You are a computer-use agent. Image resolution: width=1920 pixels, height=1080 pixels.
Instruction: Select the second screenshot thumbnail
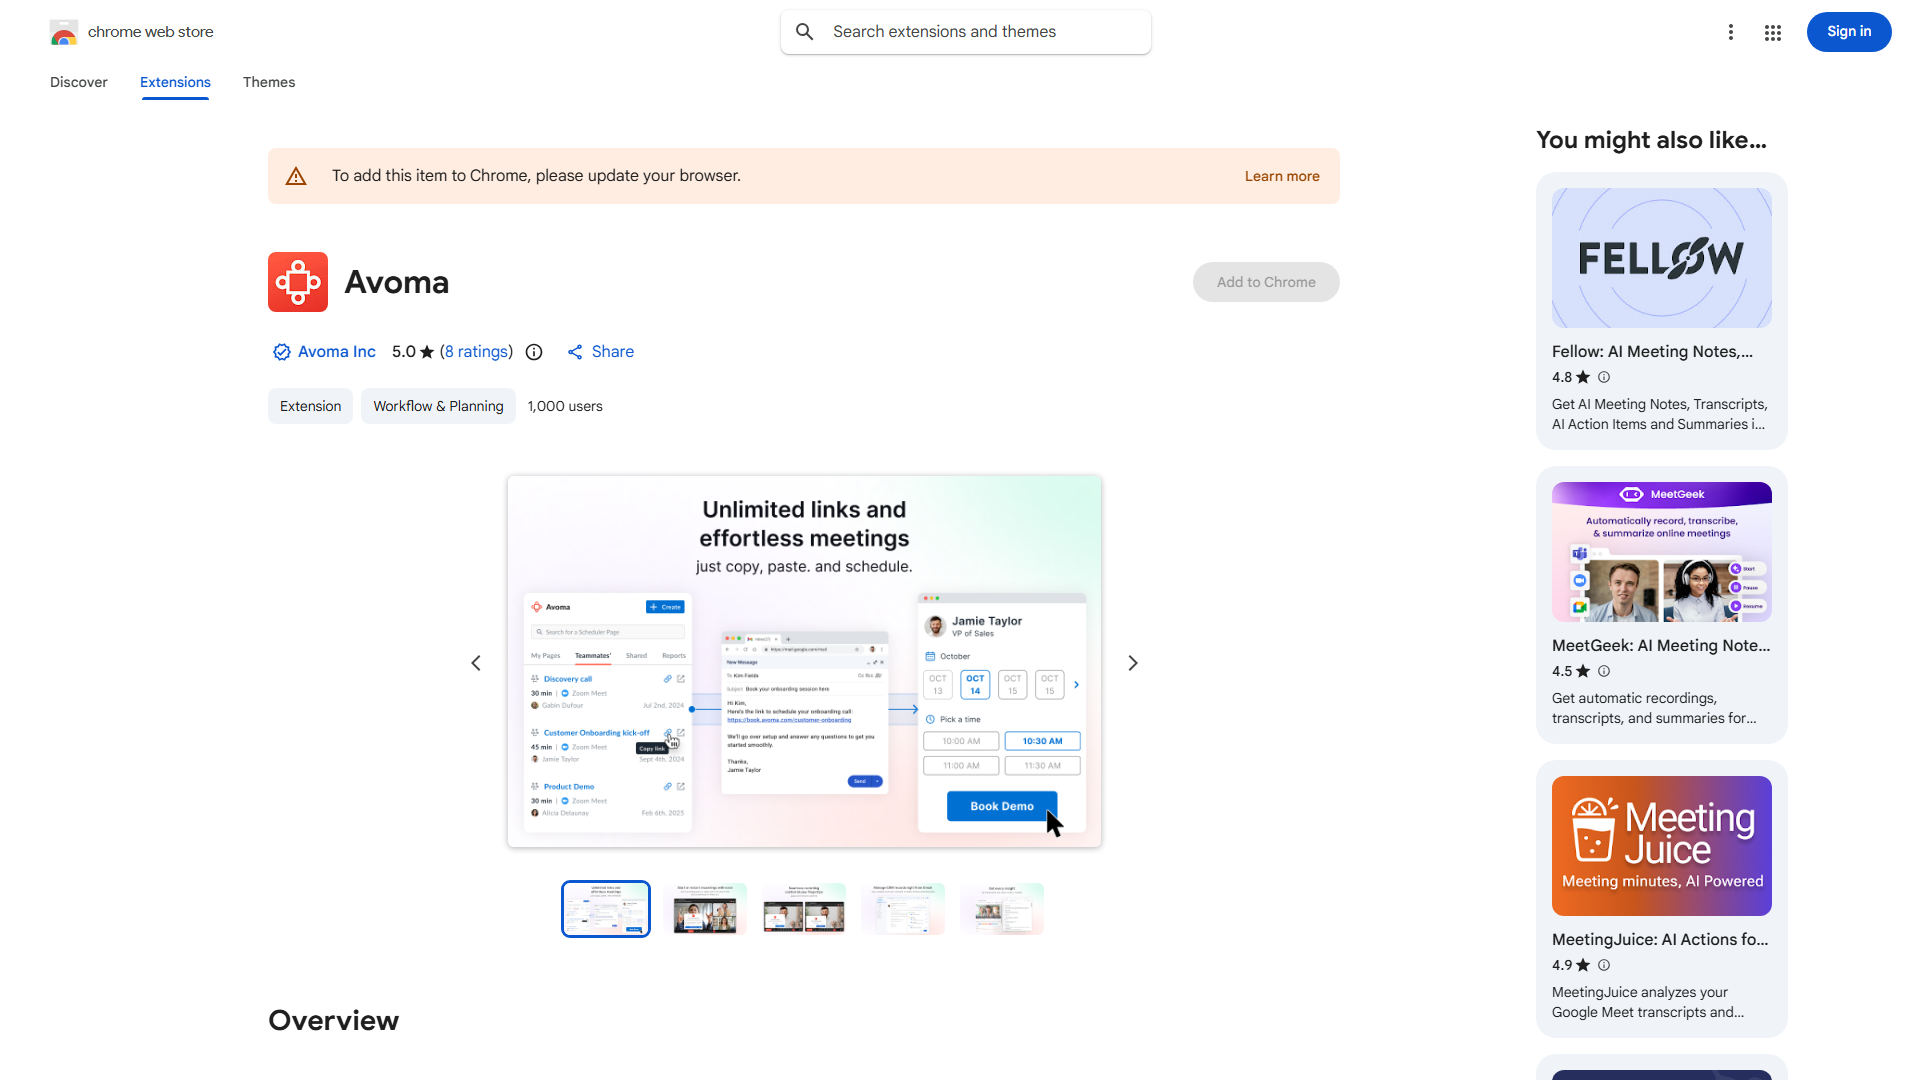705,909
